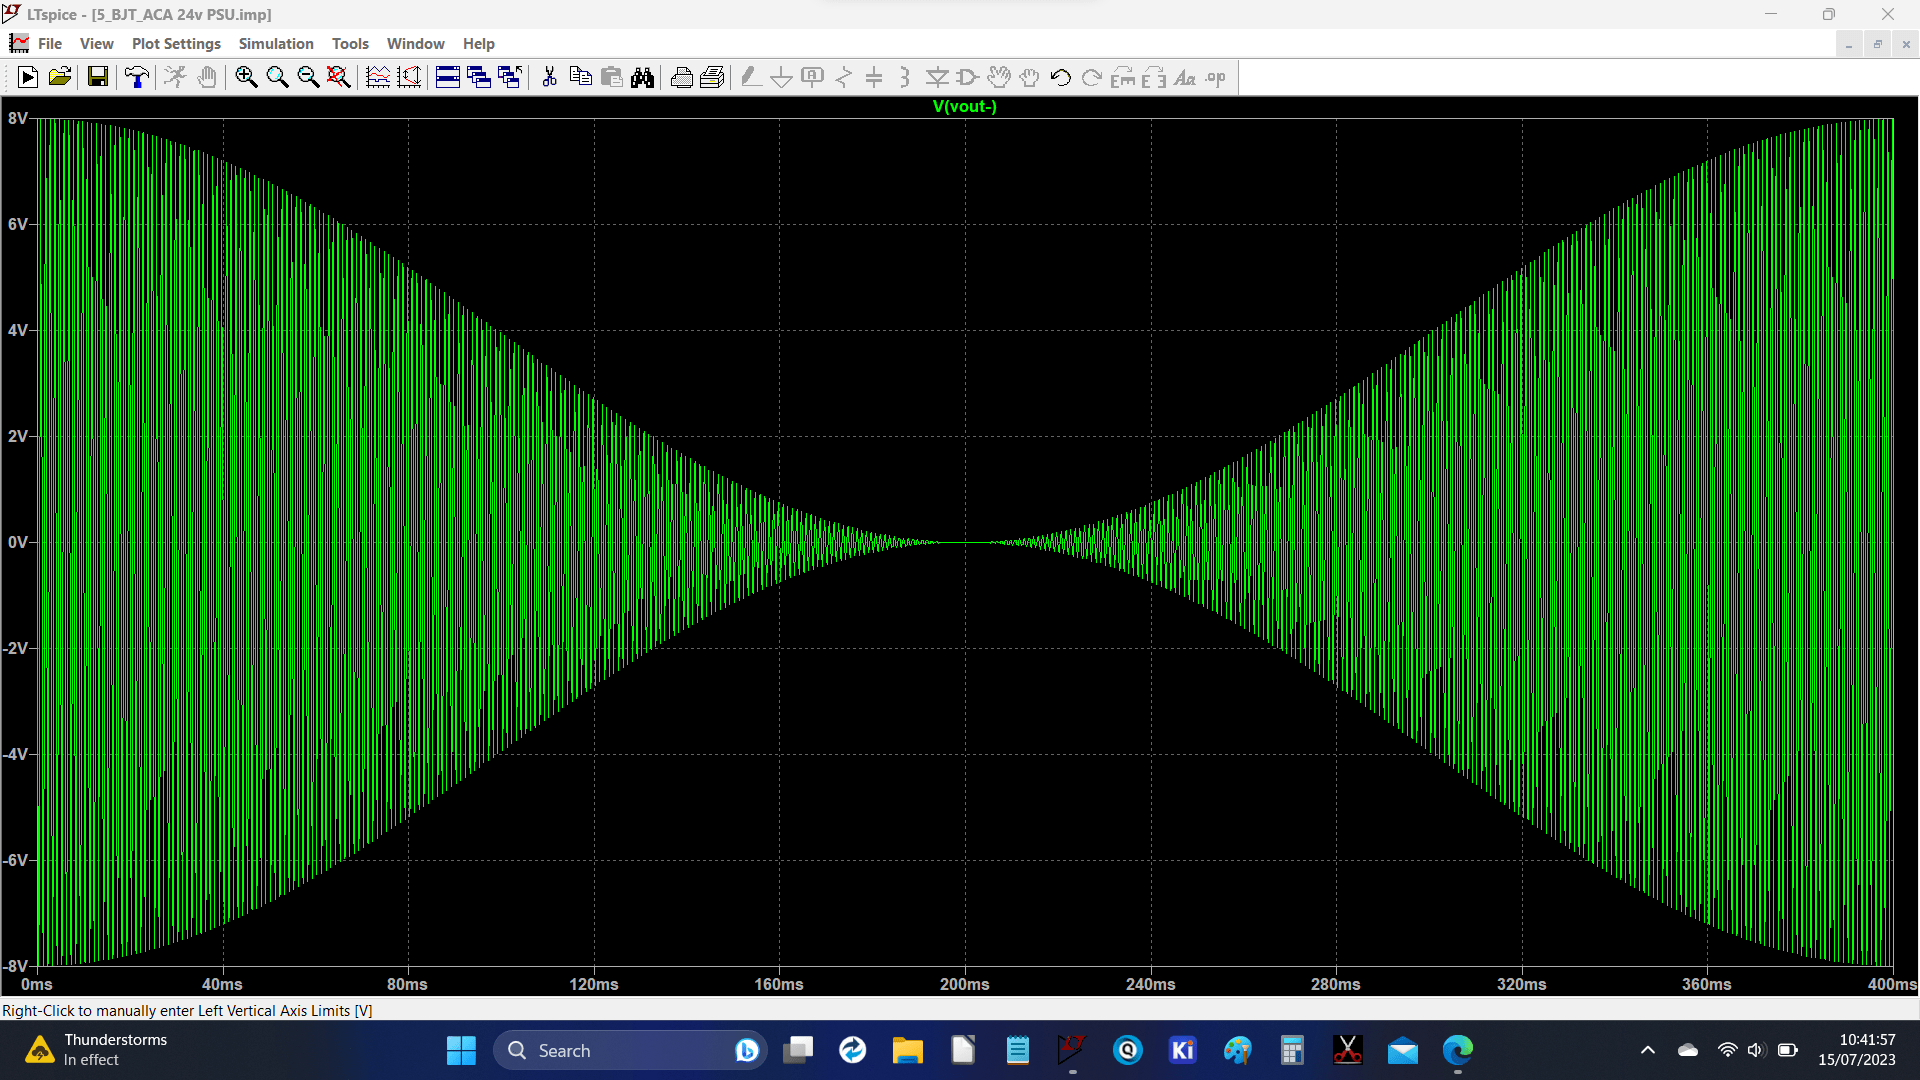Screen dimensions: 1920x1080
Task: Show hidden tray icons chevron
Action: click(x=1648, y=1050)
